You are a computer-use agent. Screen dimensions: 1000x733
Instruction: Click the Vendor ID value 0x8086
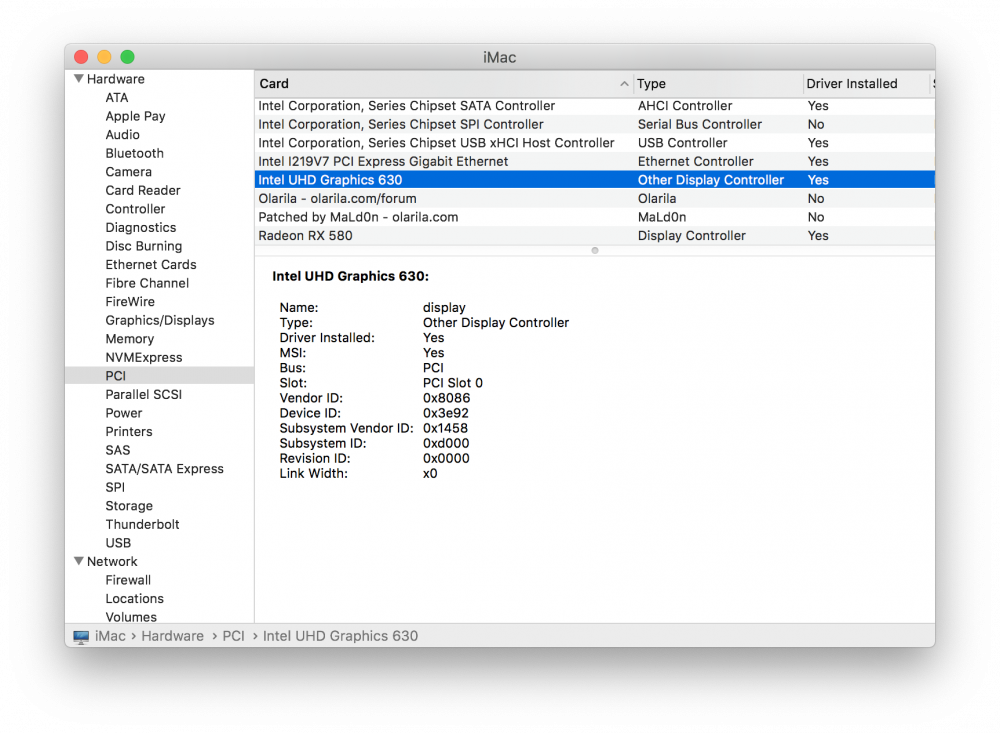click(446, 397)
